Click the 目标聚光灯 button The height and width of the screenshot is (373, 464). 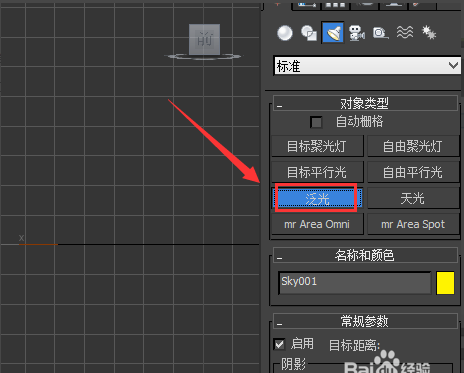tap(317, 146)
